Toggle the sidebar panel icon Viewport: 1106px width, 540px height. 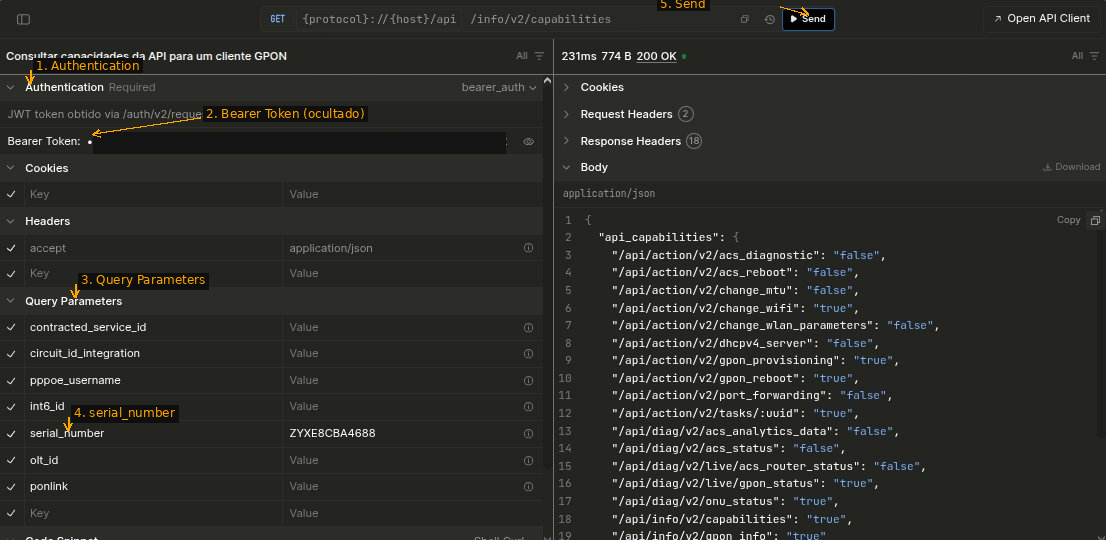tap(23, 20)
